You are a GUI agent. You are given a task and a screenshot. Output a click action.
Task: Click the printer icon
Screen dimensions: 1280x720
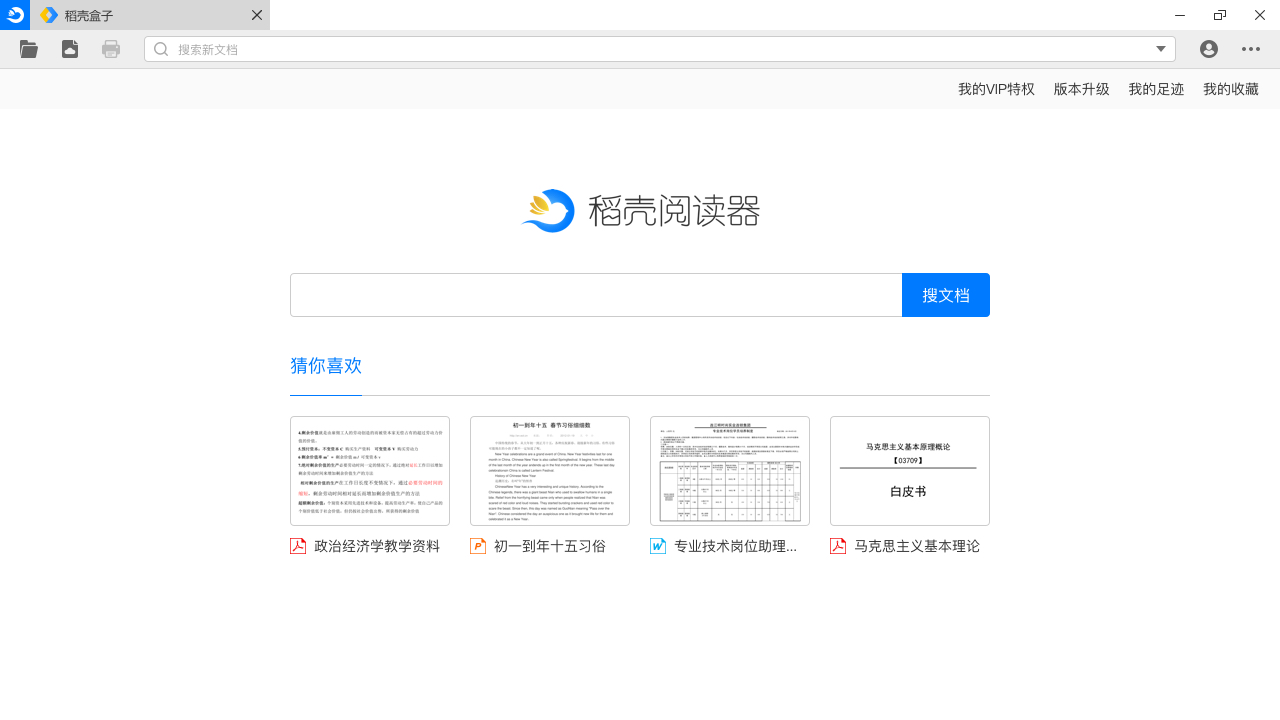pyautogui.click(x=111, y=49)
